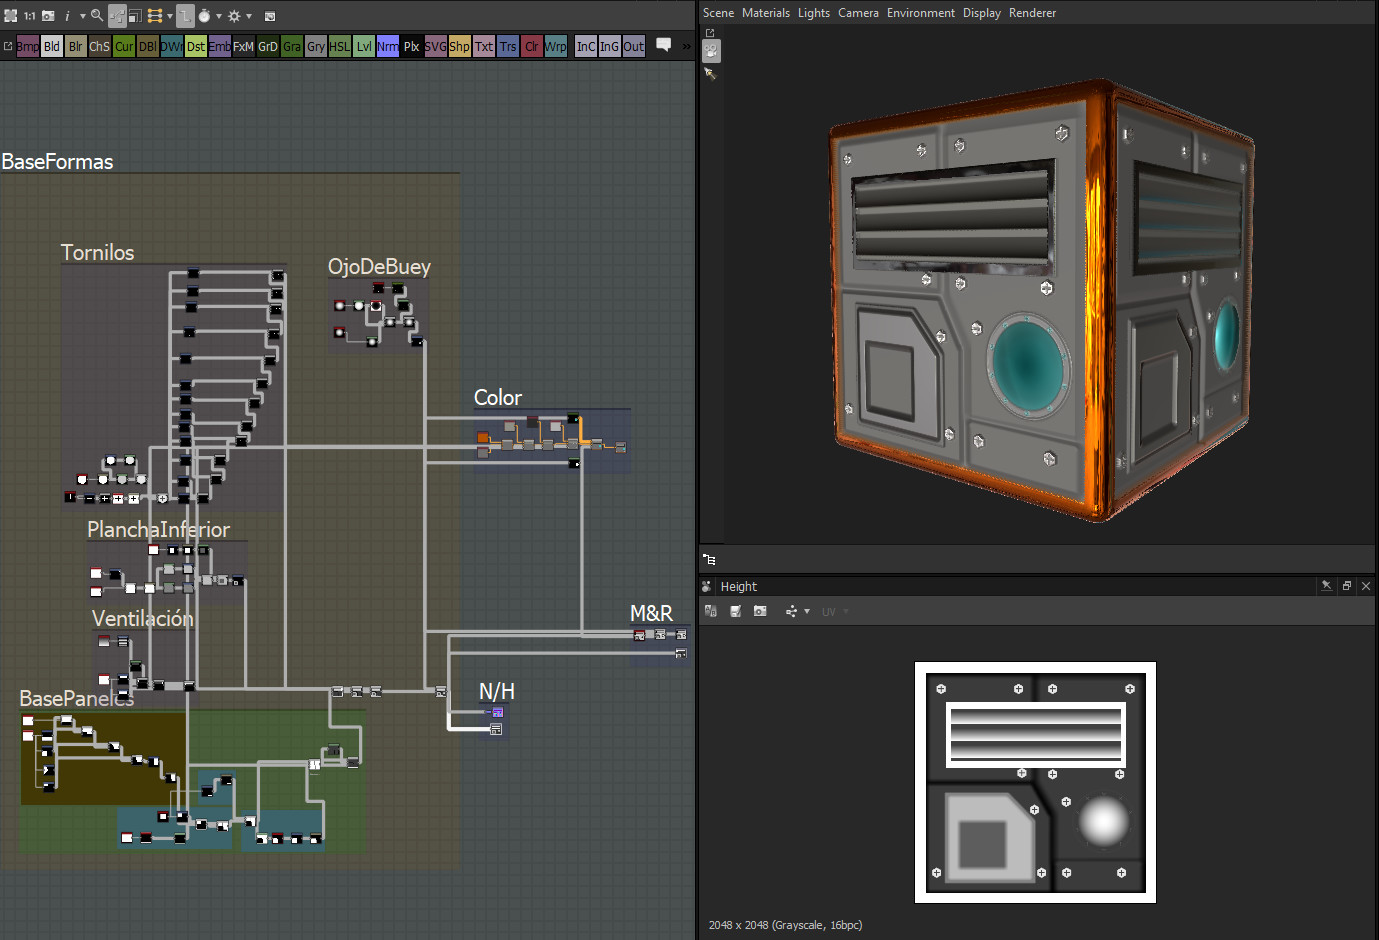Viewport: 1379px width, 940px height.
Task: Select the light/arrow tool in 3D view
Action: point(711,74)
